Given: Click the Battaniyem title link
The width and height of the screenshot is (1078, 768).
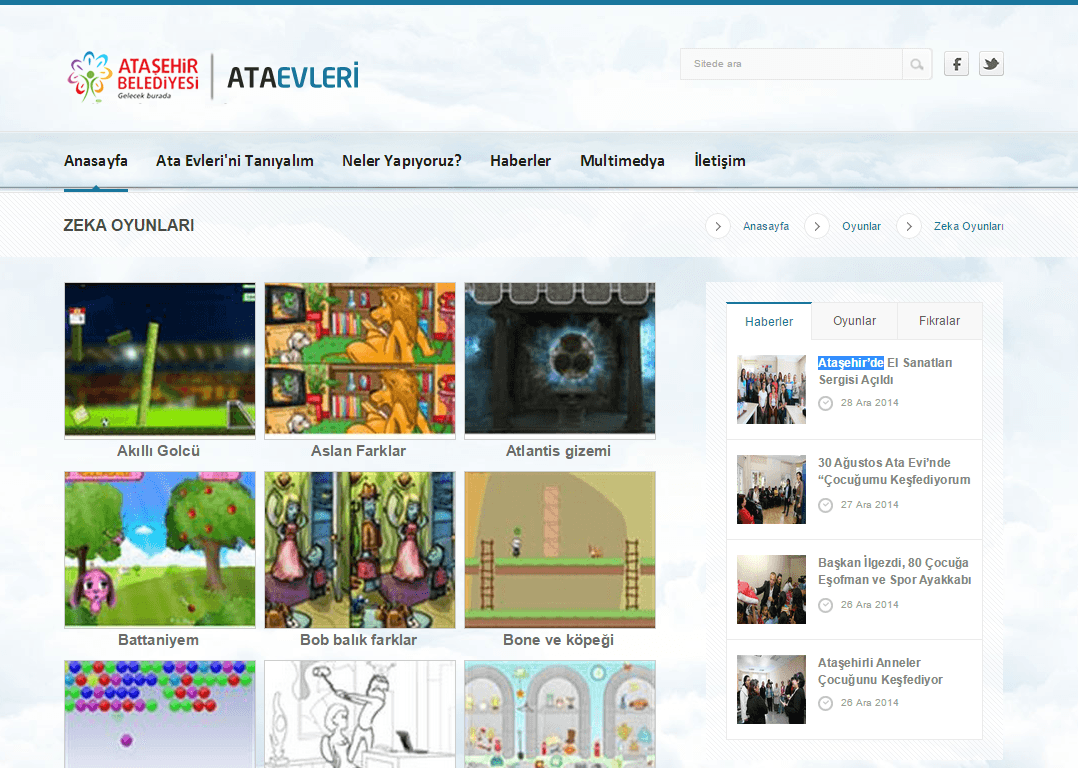Looking at the screenshot, I should [x=158, y=640].
